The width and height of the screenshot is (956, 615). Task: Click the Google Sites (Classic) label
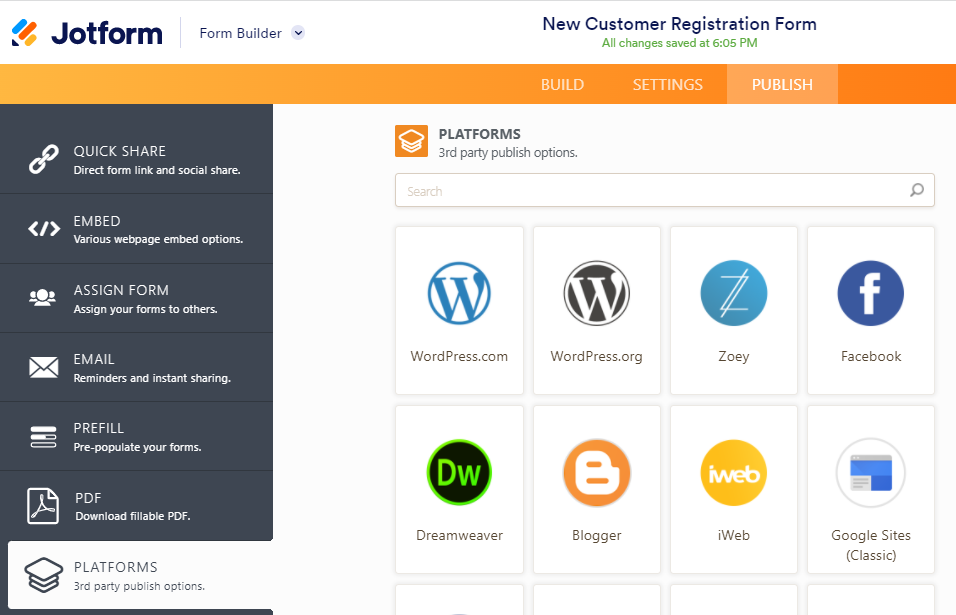tap(871, 546)
